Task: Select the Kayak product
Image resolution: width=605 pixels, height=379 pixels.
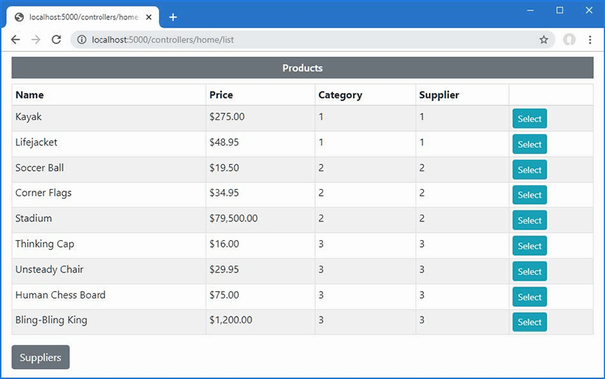Action: [x=529, y=118]
